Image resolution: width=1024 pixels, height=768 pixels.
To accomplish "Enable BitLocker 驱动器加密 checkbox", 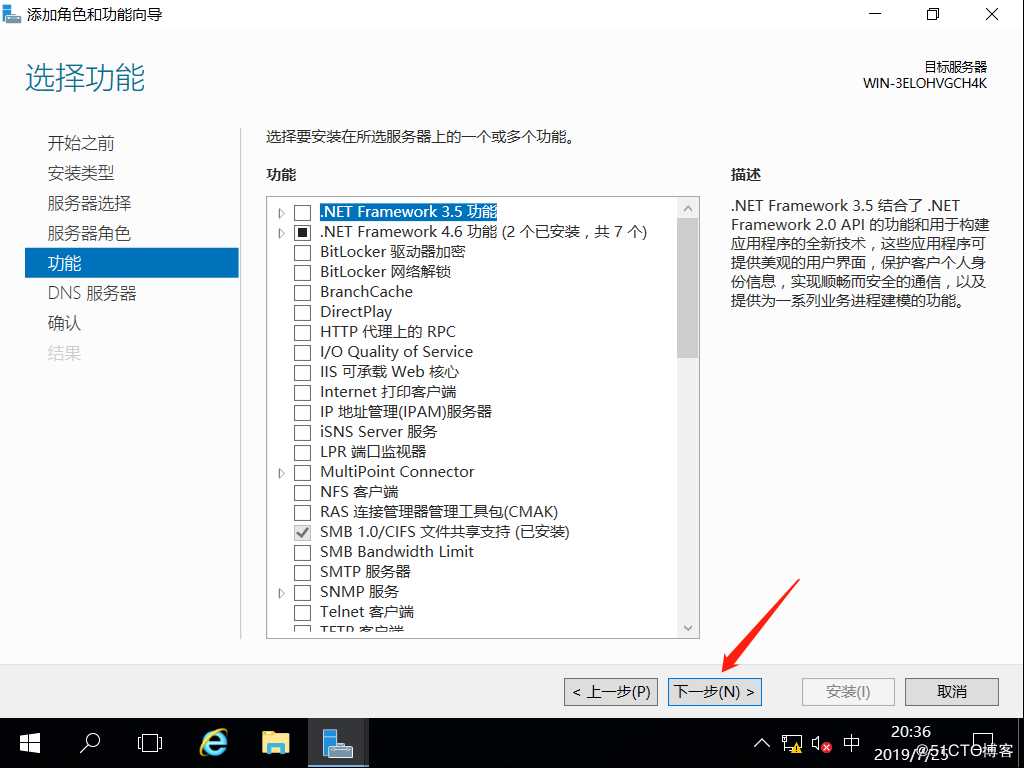I will 302,253.
